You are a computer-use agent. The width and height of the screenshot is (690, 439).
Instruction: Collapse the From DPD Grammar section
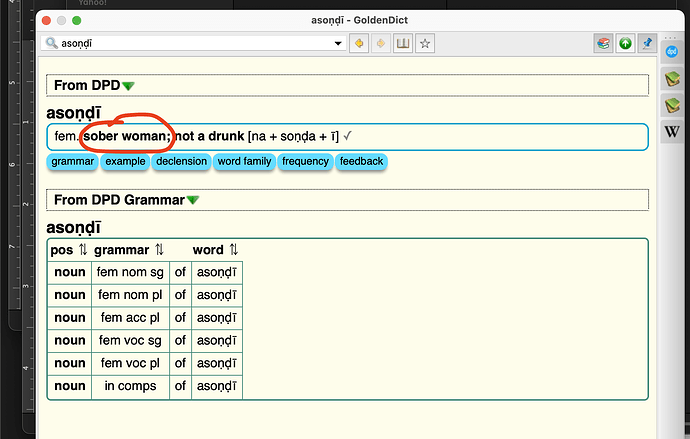click(x=193, y=200)
